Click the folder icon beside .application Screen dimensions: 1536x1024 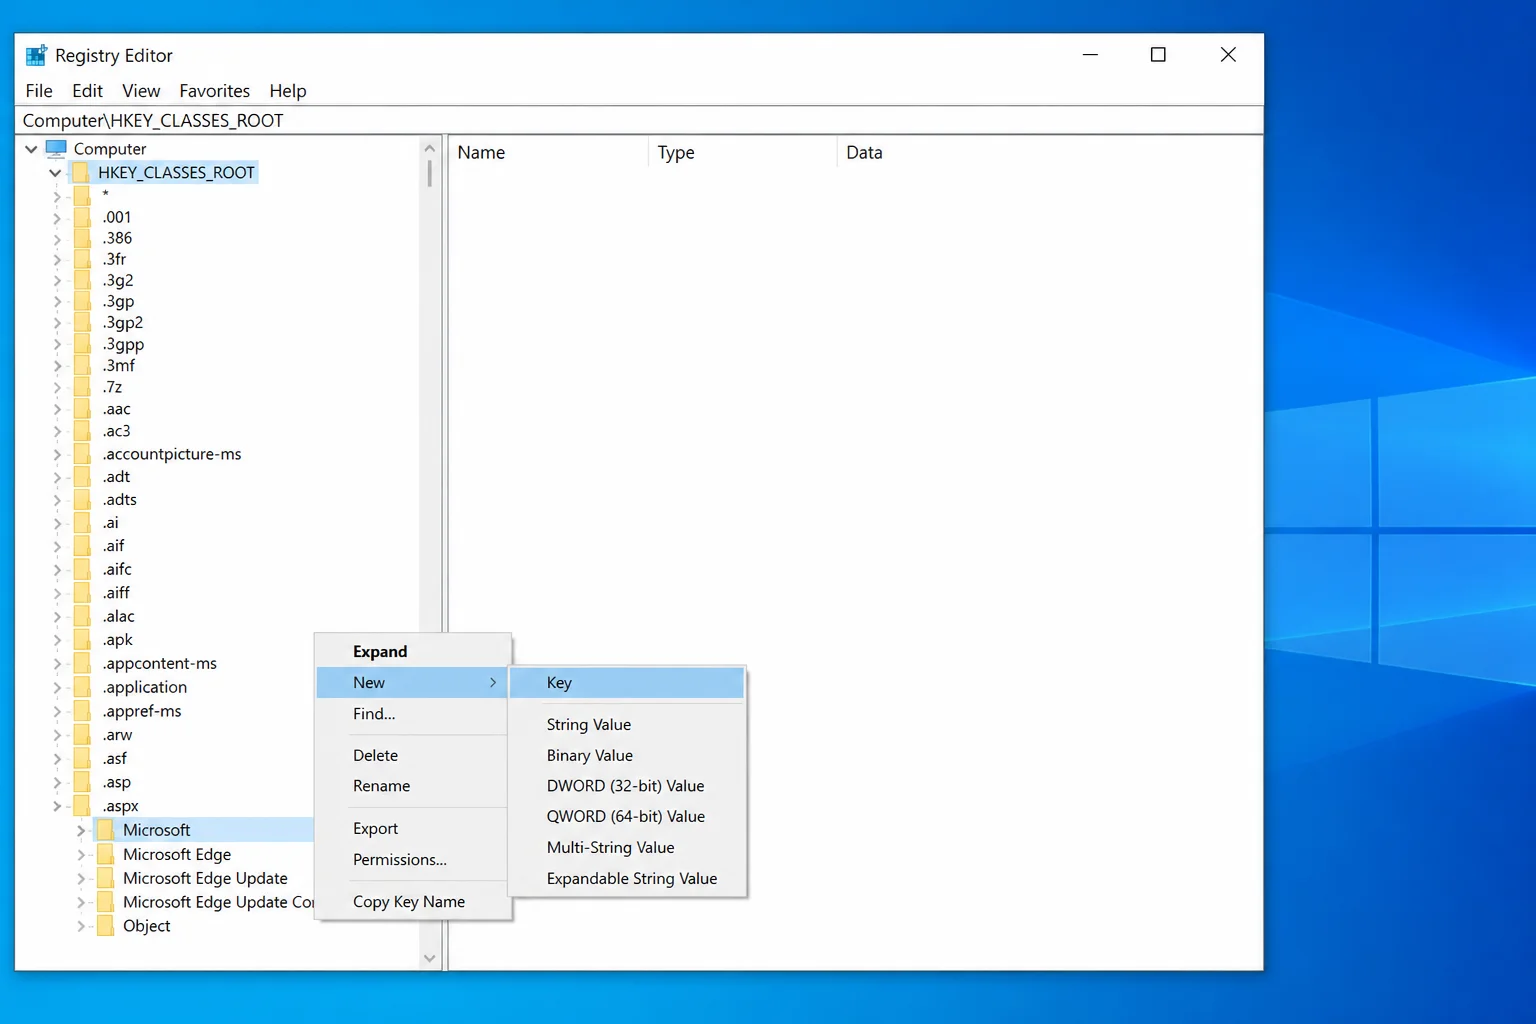[82, 687]
